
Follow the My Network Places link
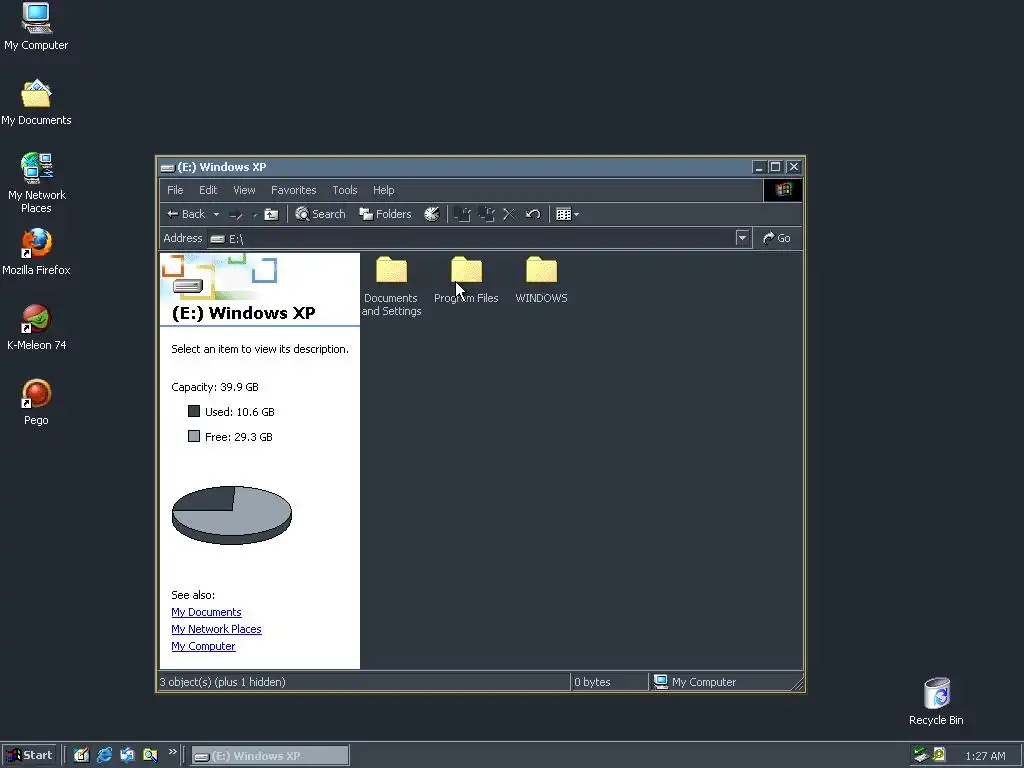pyautogui.click(x=216, y=629)
